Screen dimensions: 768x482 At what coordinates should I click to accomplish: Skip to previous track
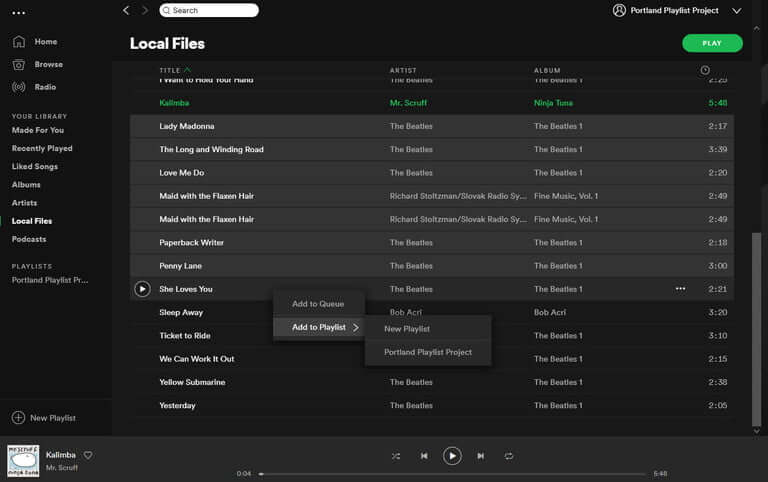424,456
